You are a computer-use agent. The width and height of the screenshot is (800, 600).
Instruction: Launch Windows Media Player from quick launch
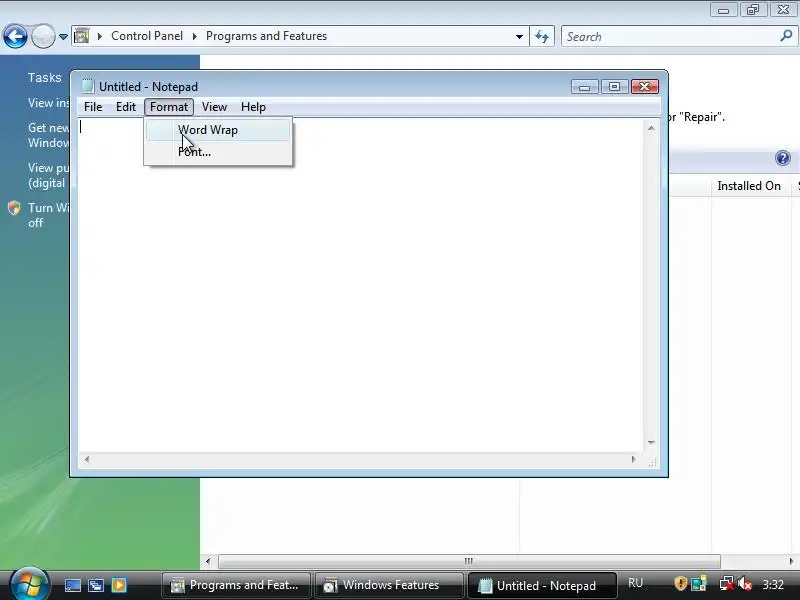tap(119, 585)
